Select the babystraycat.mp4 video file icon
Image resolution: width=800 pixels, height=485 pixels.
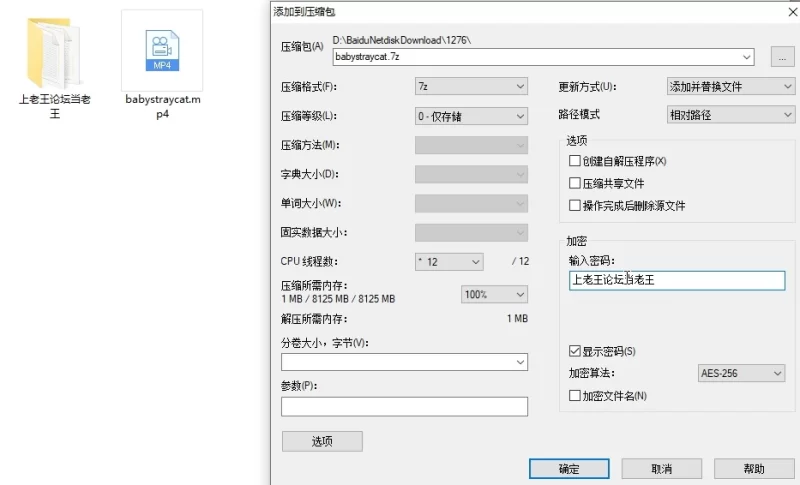point(162,50)
